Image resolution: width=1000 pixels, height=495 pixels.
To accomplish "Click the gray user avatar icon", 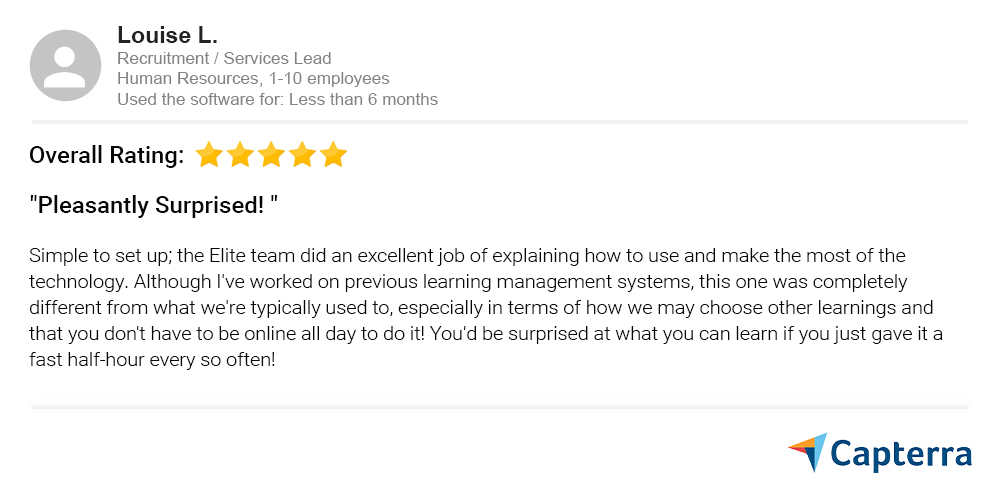I will [66, 65].
